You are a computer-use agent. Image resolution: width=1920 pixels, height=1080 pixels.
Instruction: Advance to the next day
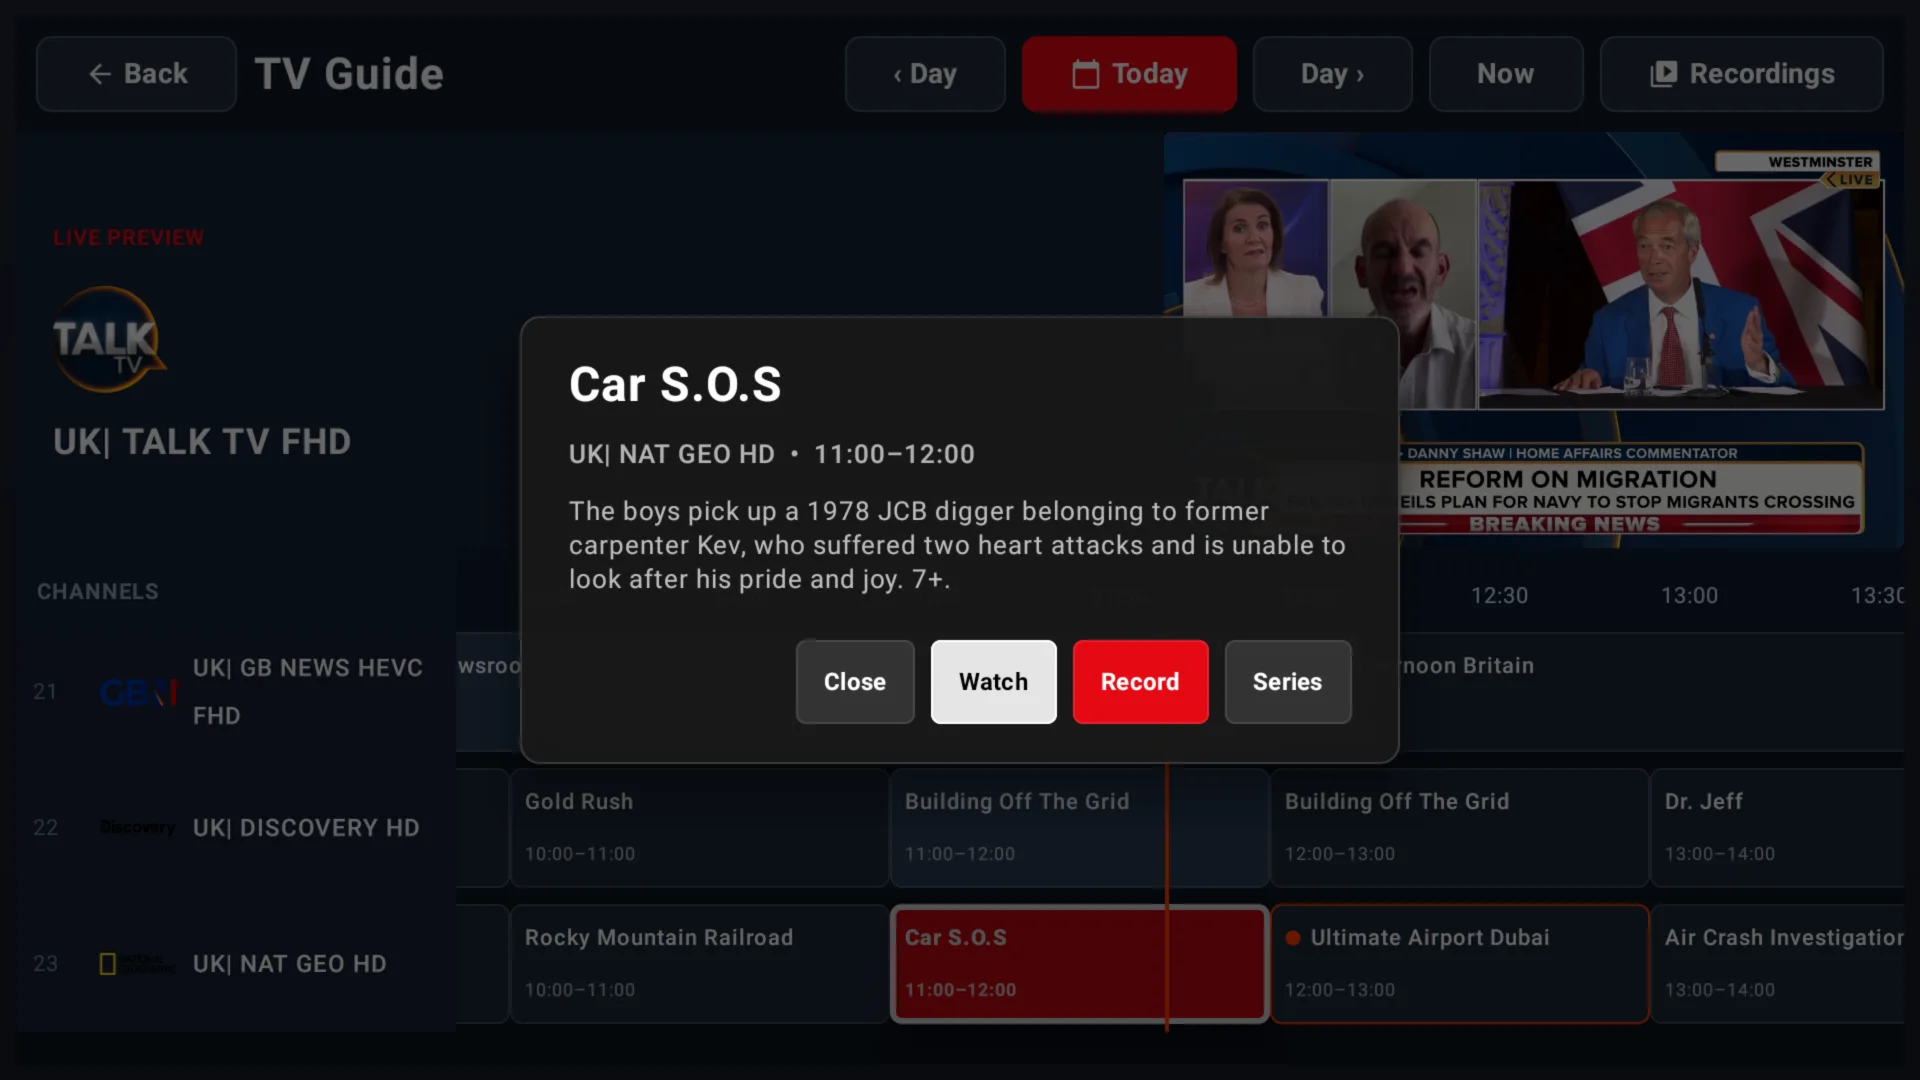[x=1332, y=74]
